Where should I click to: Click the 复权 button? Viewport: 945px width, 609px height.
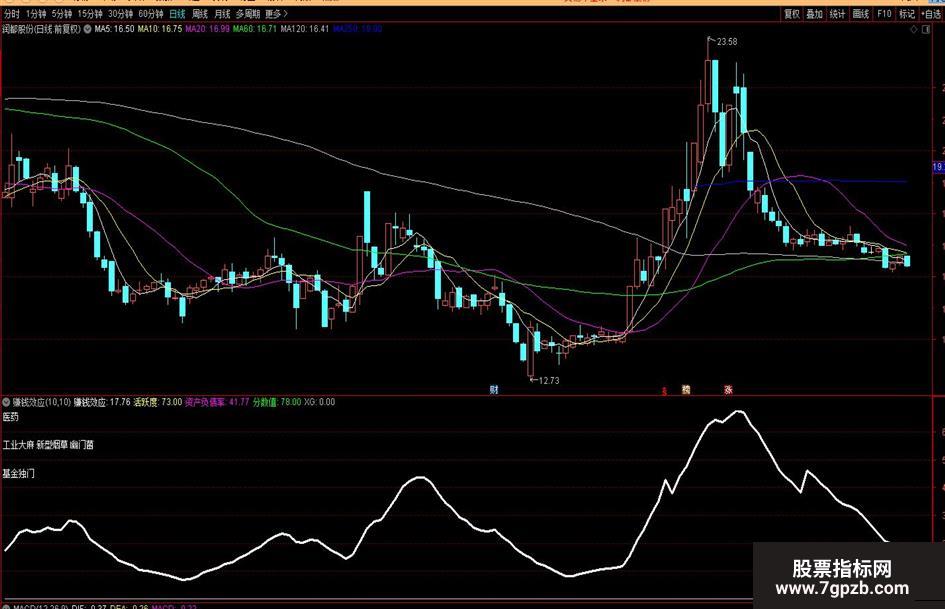[791, 14]
